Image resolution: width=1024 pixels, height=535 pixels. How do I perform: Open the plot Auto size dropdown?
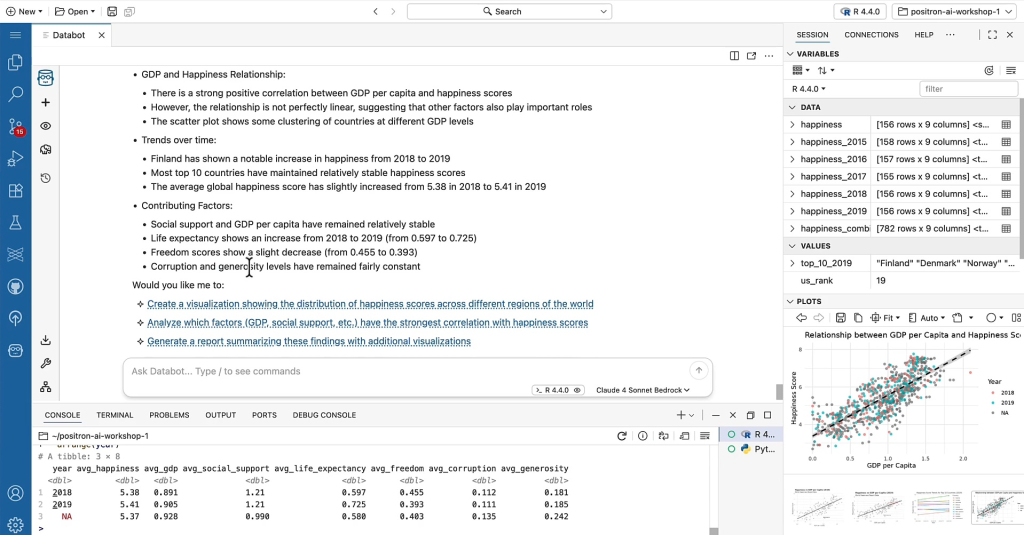(927, 317)
